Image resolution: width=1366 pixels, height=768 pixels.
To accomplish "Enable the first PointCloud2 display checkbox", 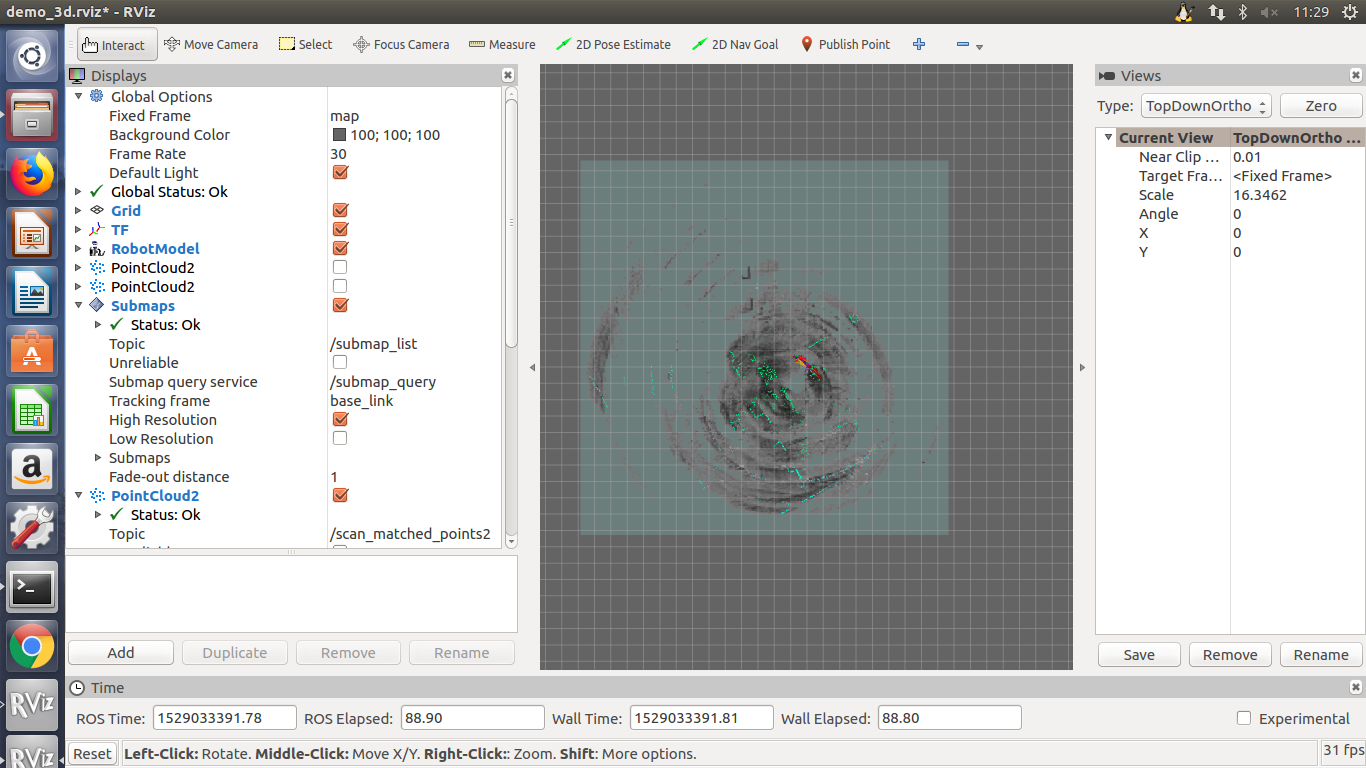I will 339,266.
